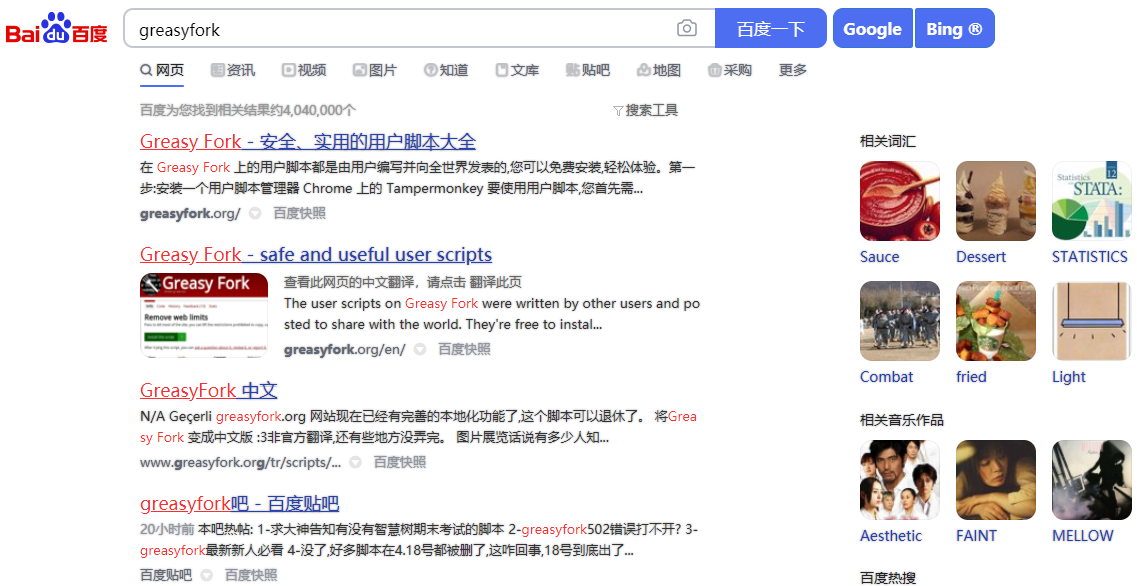
Task: Click the Light thumbnail image
Action: coord(1092,321)
